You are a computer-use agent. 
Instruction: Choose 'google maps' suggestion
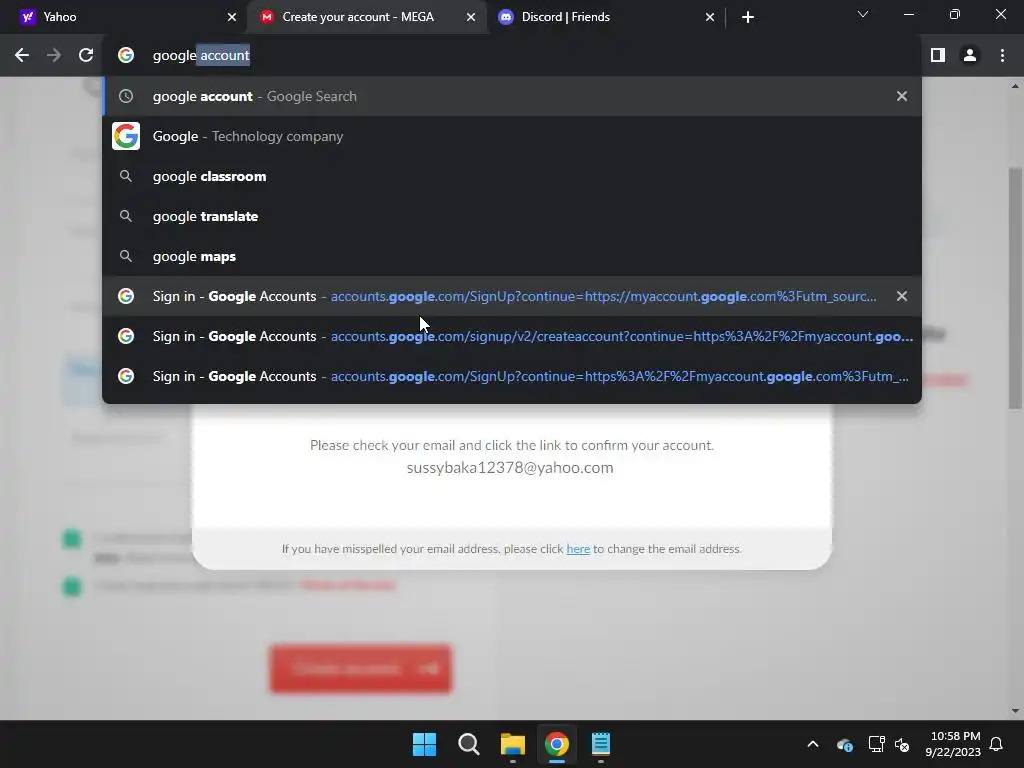click(512, 257)
